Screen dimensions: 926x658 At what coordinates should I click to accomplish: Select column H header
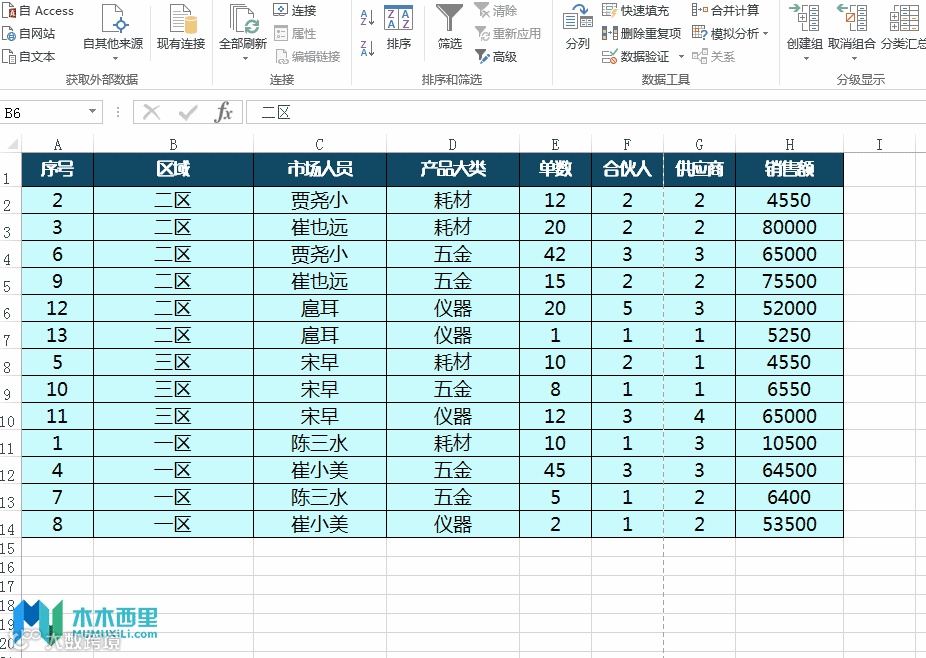pyautogui.click(x=790, y=145)
